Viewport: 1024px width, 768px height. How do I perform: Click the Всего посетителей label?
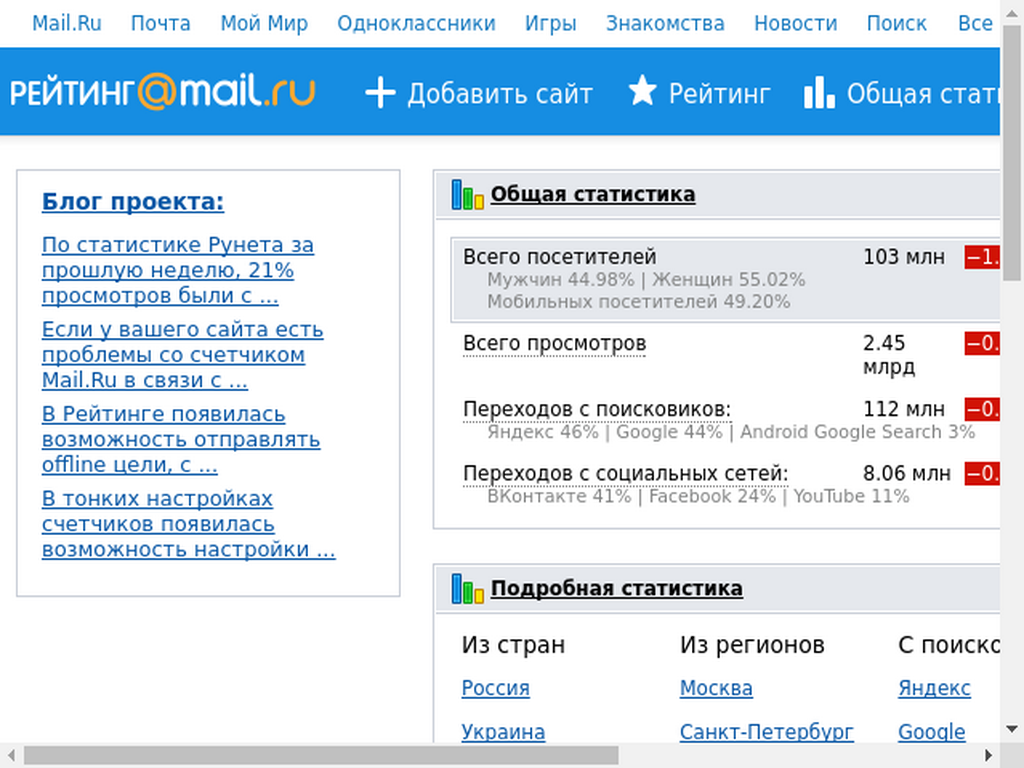coord(559,257)
